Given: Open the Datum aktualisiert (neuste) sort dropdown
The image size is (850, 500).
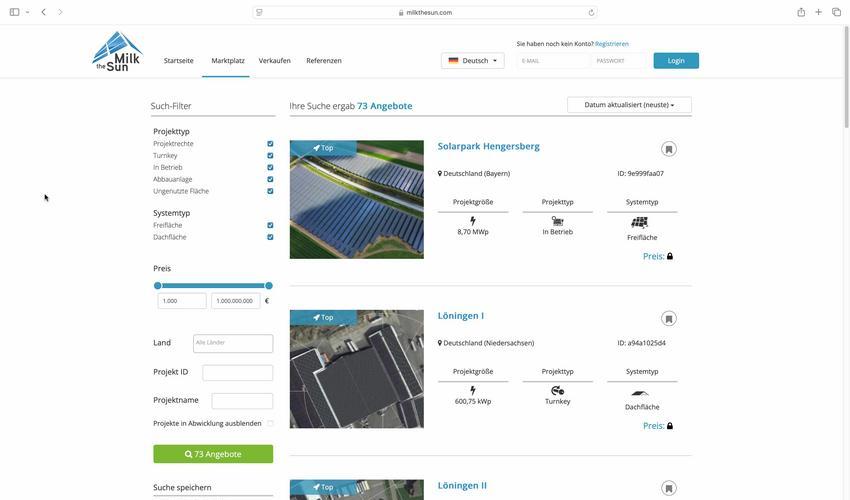Looking at the screenshot, I should coord(629,105).
